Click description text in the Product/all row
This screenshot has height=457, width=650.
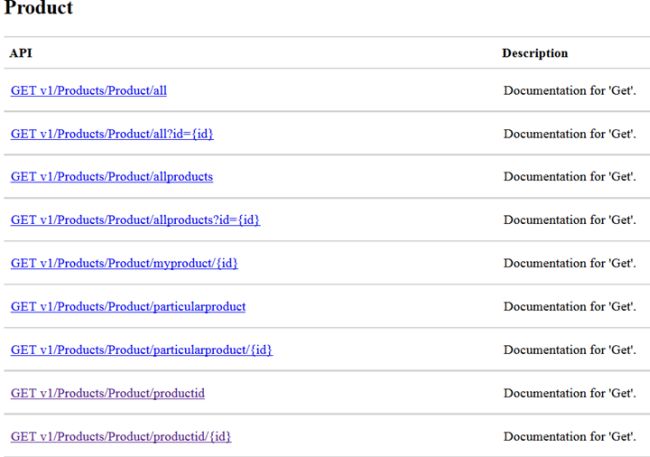(569, 91)
